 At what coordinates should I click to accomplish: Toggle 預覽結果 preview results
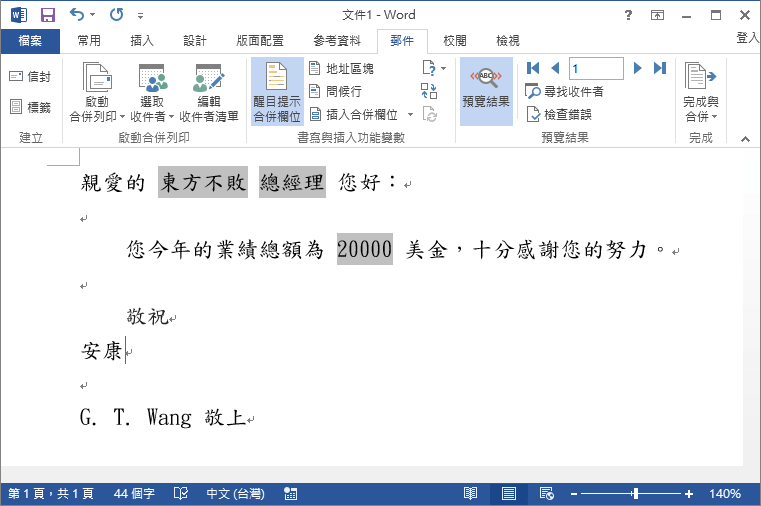click(486, 92)
